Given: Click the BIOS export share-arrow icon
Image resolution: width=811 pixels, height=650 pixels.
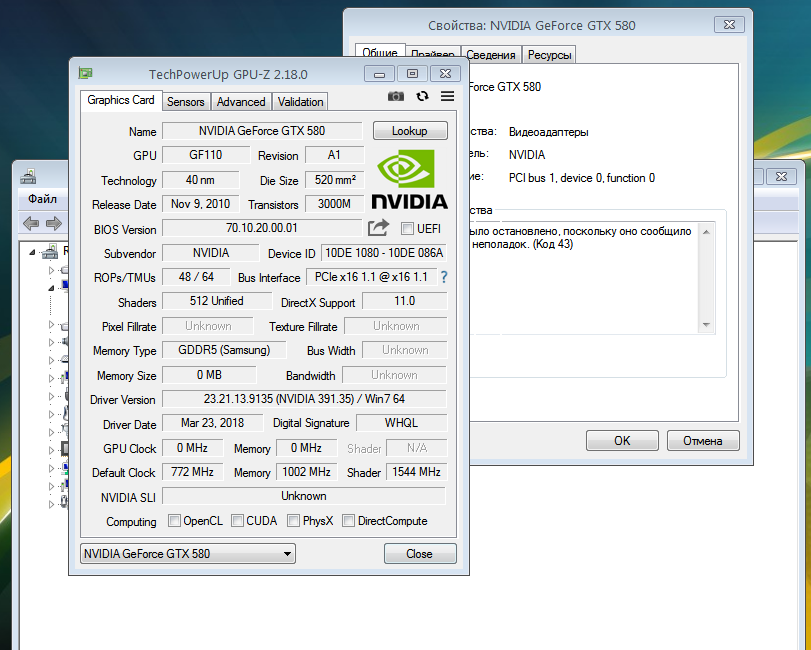Looking at the screenshot, I should coord(378,228).
